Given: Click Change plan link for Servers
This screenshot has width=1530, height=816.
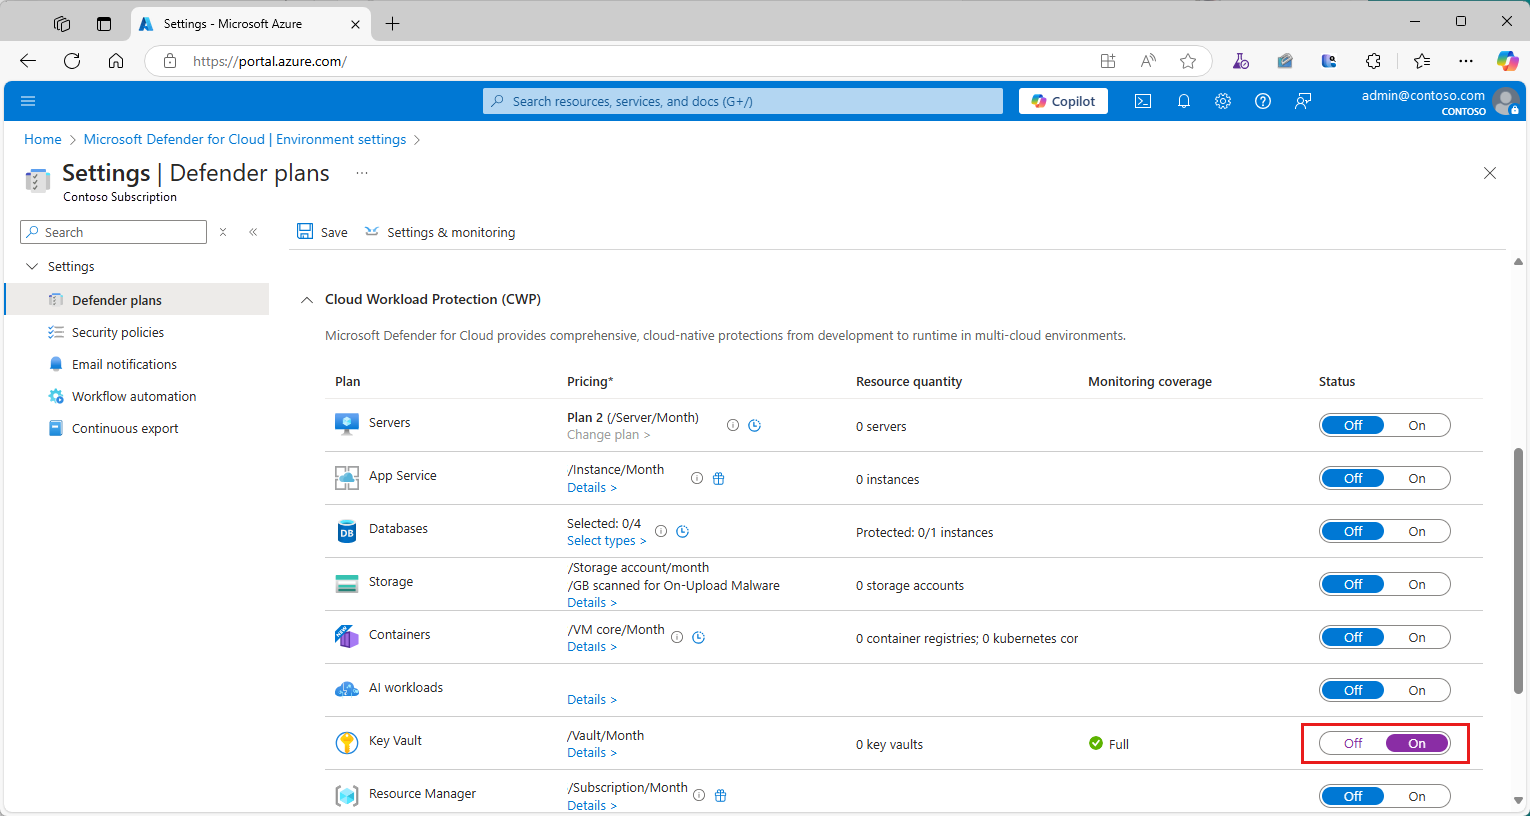Looking at the screenshot, I should [x=608, y=435].
